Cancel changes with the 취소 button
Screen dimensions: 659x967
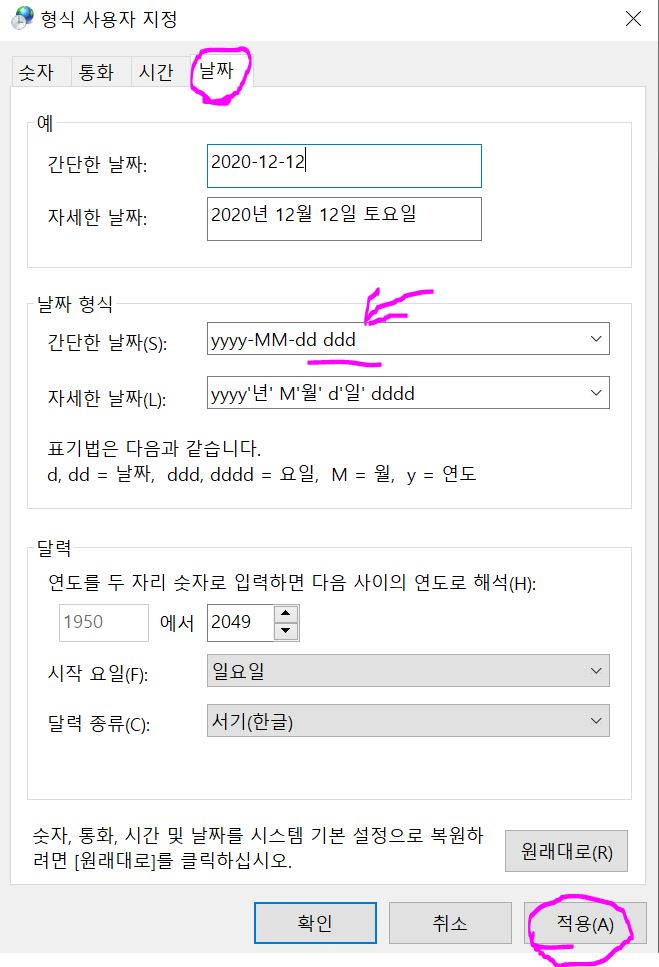pyautogui.click(x=450, y=923)
